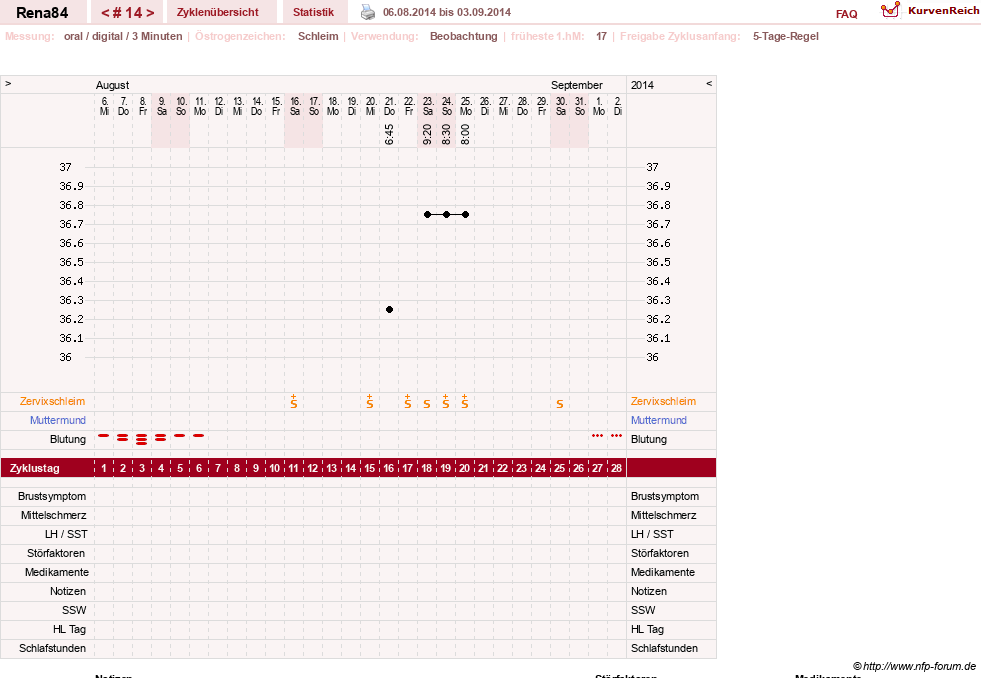Click the left Medikamente row label
981x678 pixels.
click(x=57, y=572)
